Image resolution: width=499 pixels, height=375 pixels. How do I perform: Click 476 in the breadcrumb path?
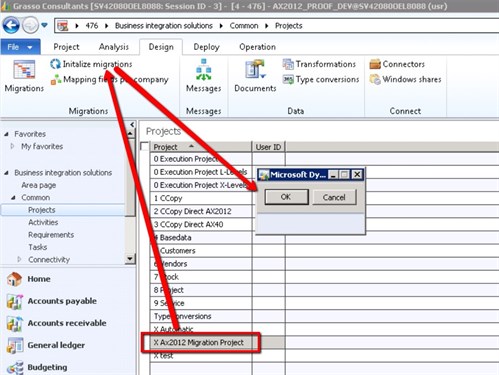point(92,26)
